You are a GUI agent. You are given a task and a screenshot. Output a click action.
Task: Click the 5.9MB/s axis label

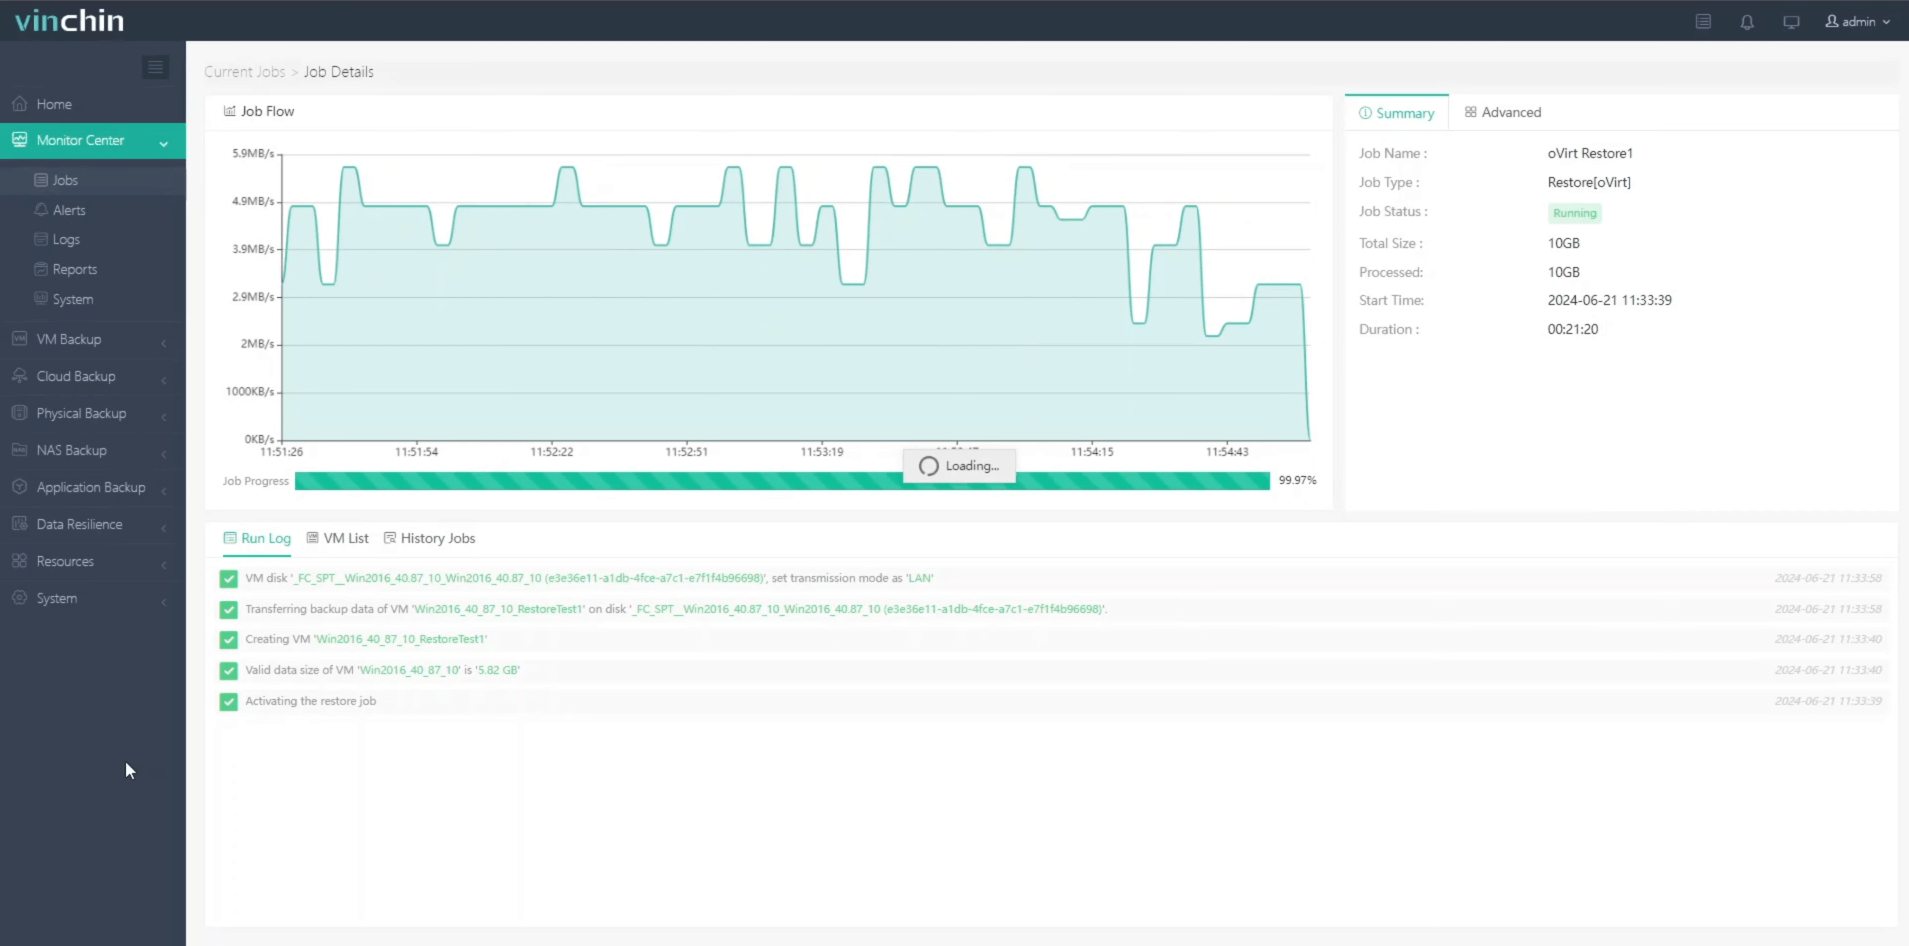click(253, 153)
